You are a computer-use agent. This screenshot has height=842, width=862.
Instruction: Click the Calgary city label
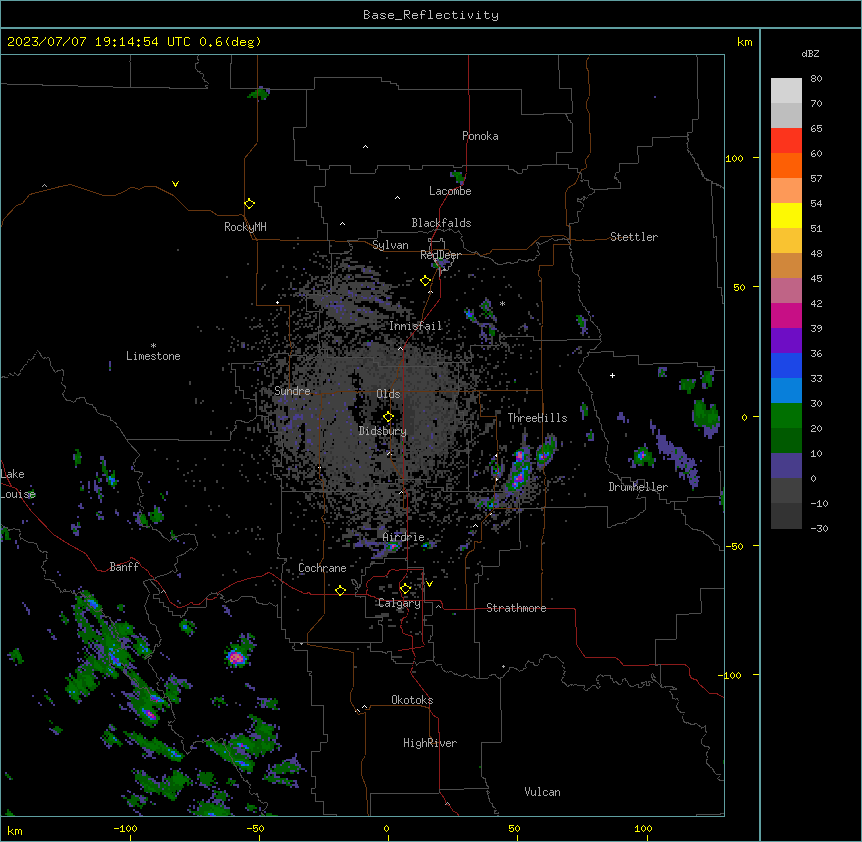click(x=399, y=603)
